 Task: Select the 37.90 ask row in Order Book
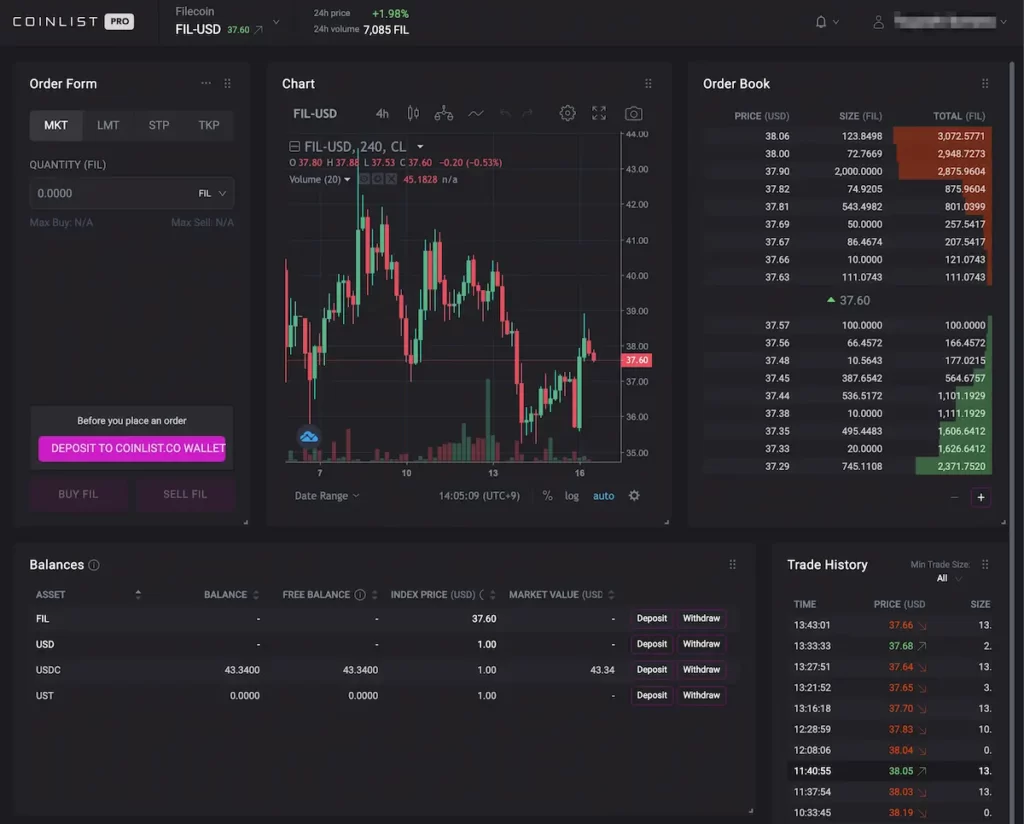point(848,171)
